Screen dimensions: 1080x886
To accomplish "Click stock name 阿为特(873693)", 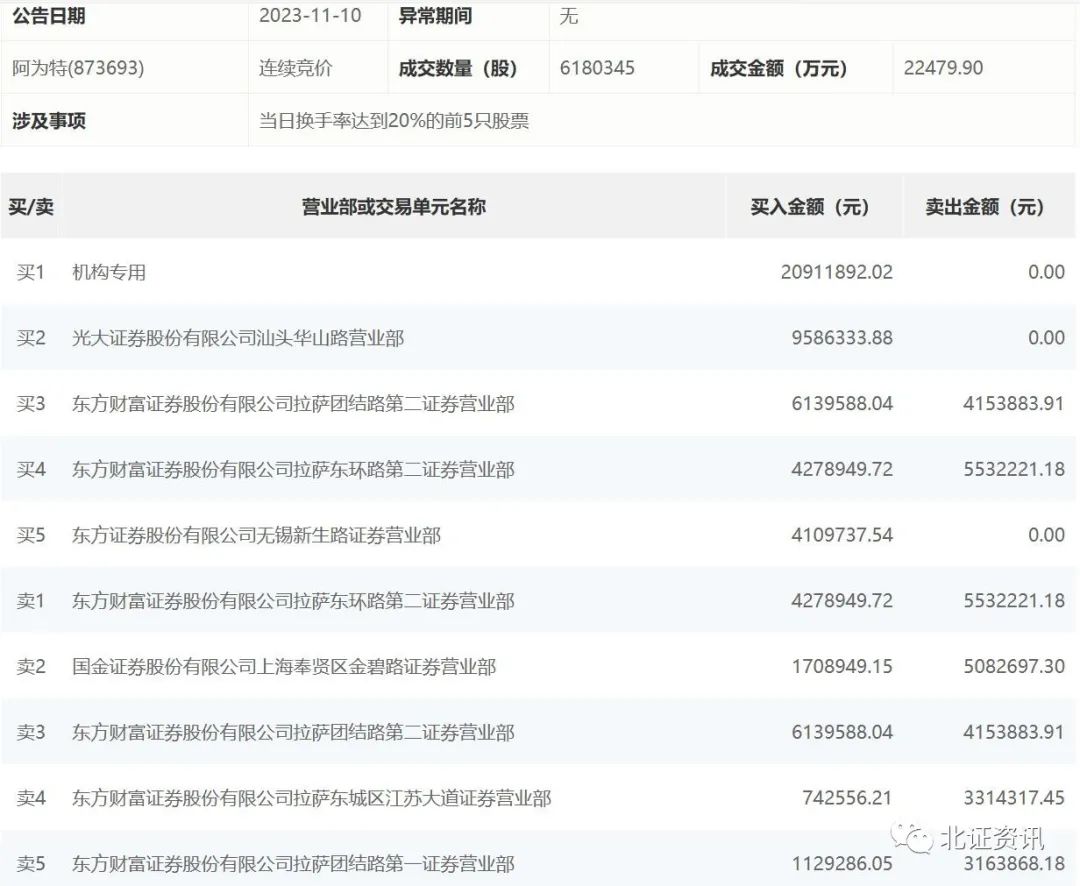I will [79, 68].
